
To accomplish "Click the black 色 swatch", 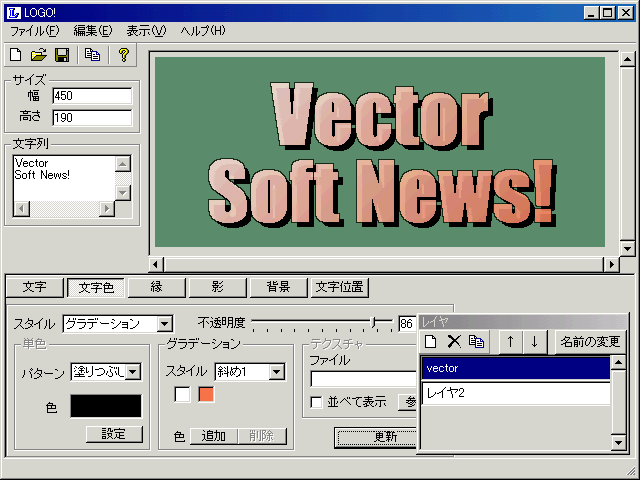I will pyautogui.click(x=106, y=406).
